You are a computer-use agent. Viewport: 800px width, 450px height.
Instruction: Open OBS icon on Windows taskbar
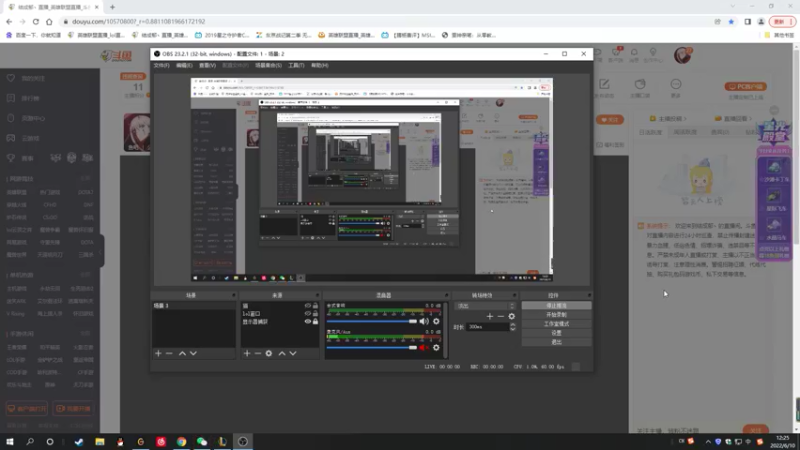(243, 442)
